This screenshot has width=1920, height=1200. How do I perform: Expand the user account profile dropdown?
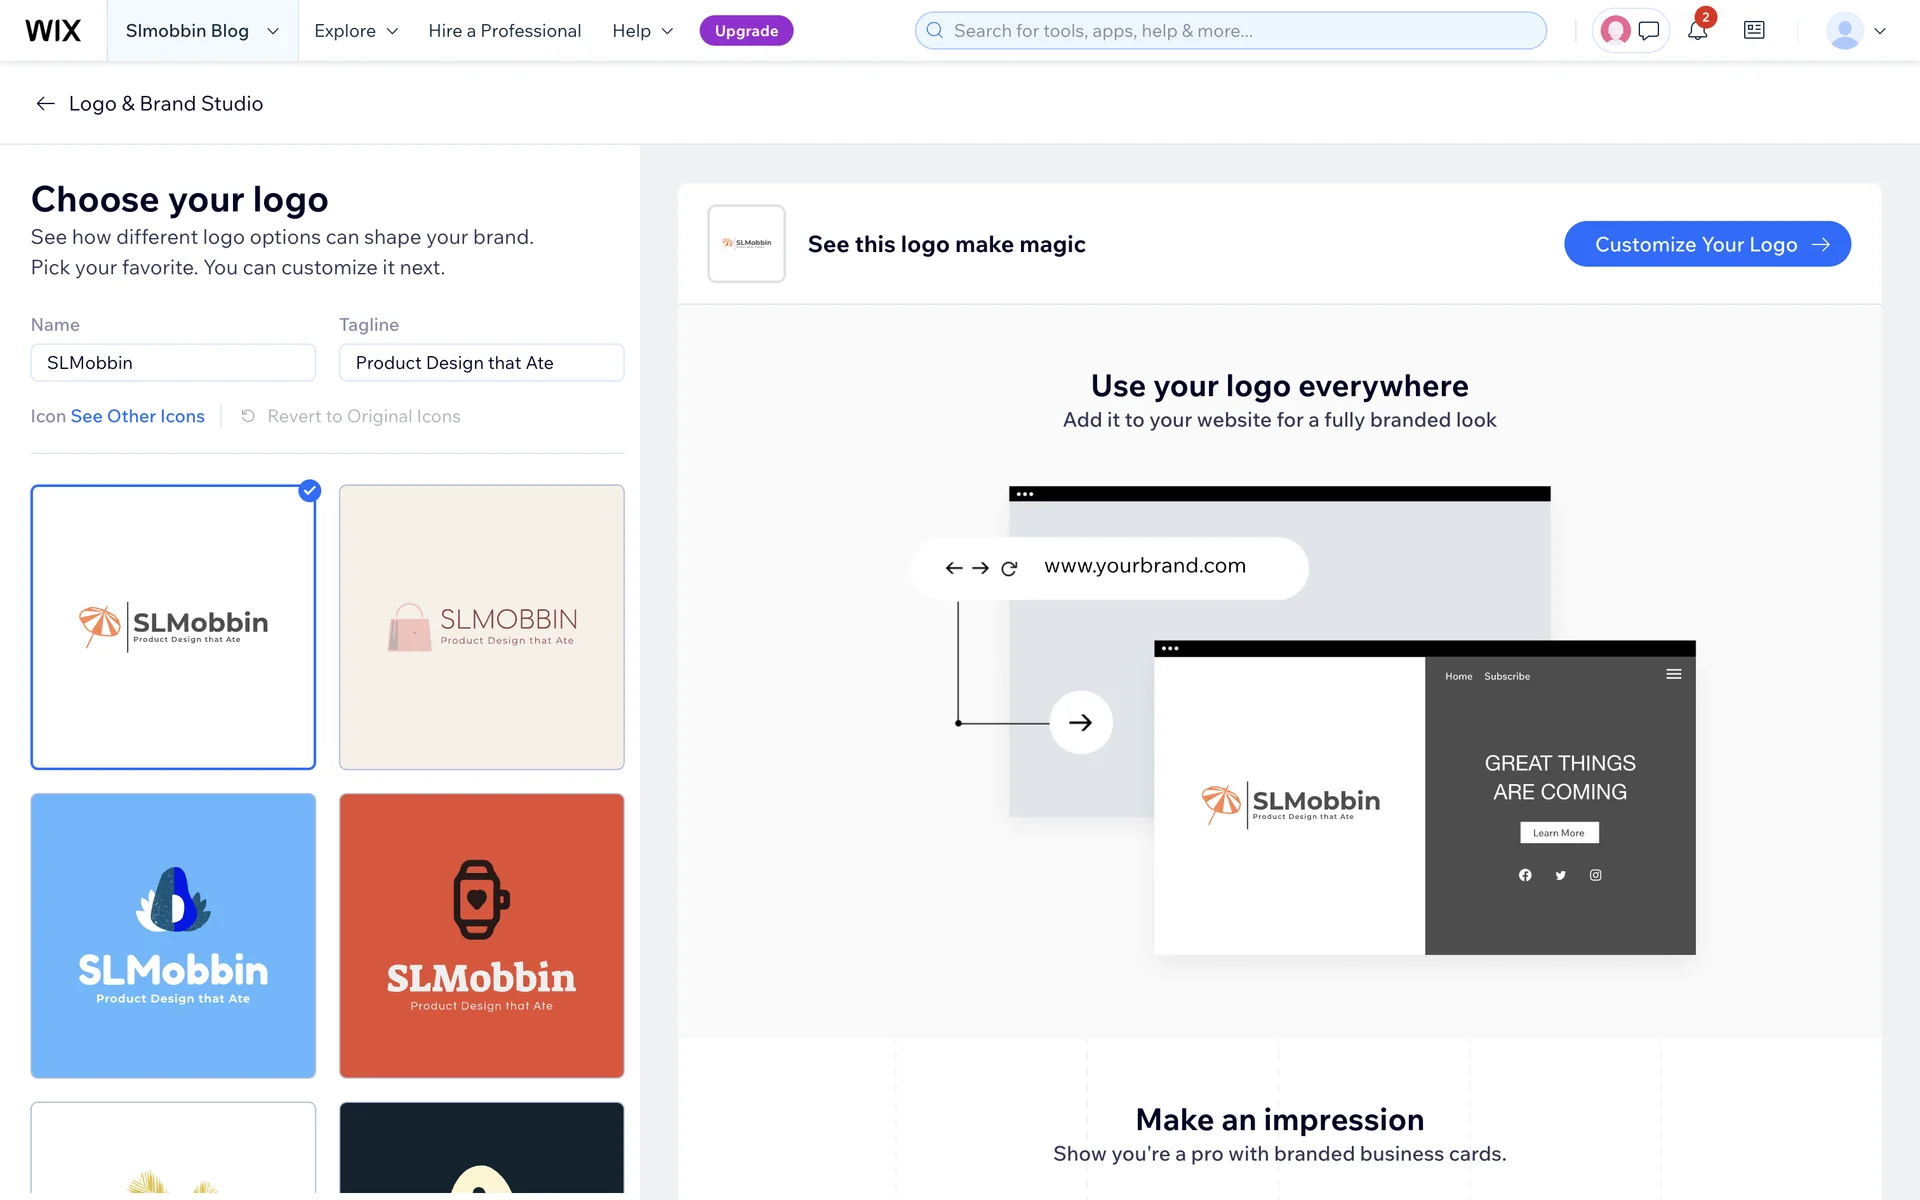tap(1856, 31)
